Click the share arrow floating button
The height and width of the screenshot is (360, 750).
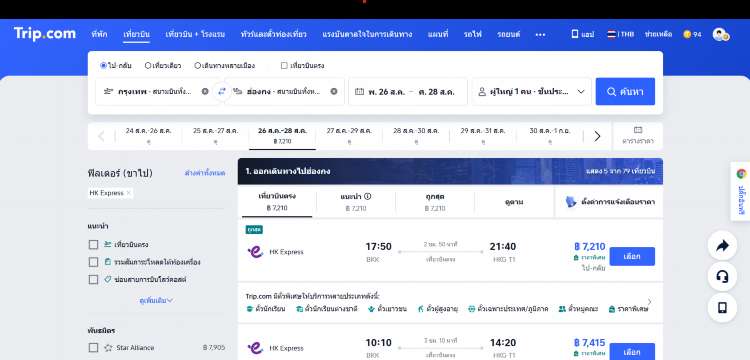pyautogui.click(x=722, y=246)
